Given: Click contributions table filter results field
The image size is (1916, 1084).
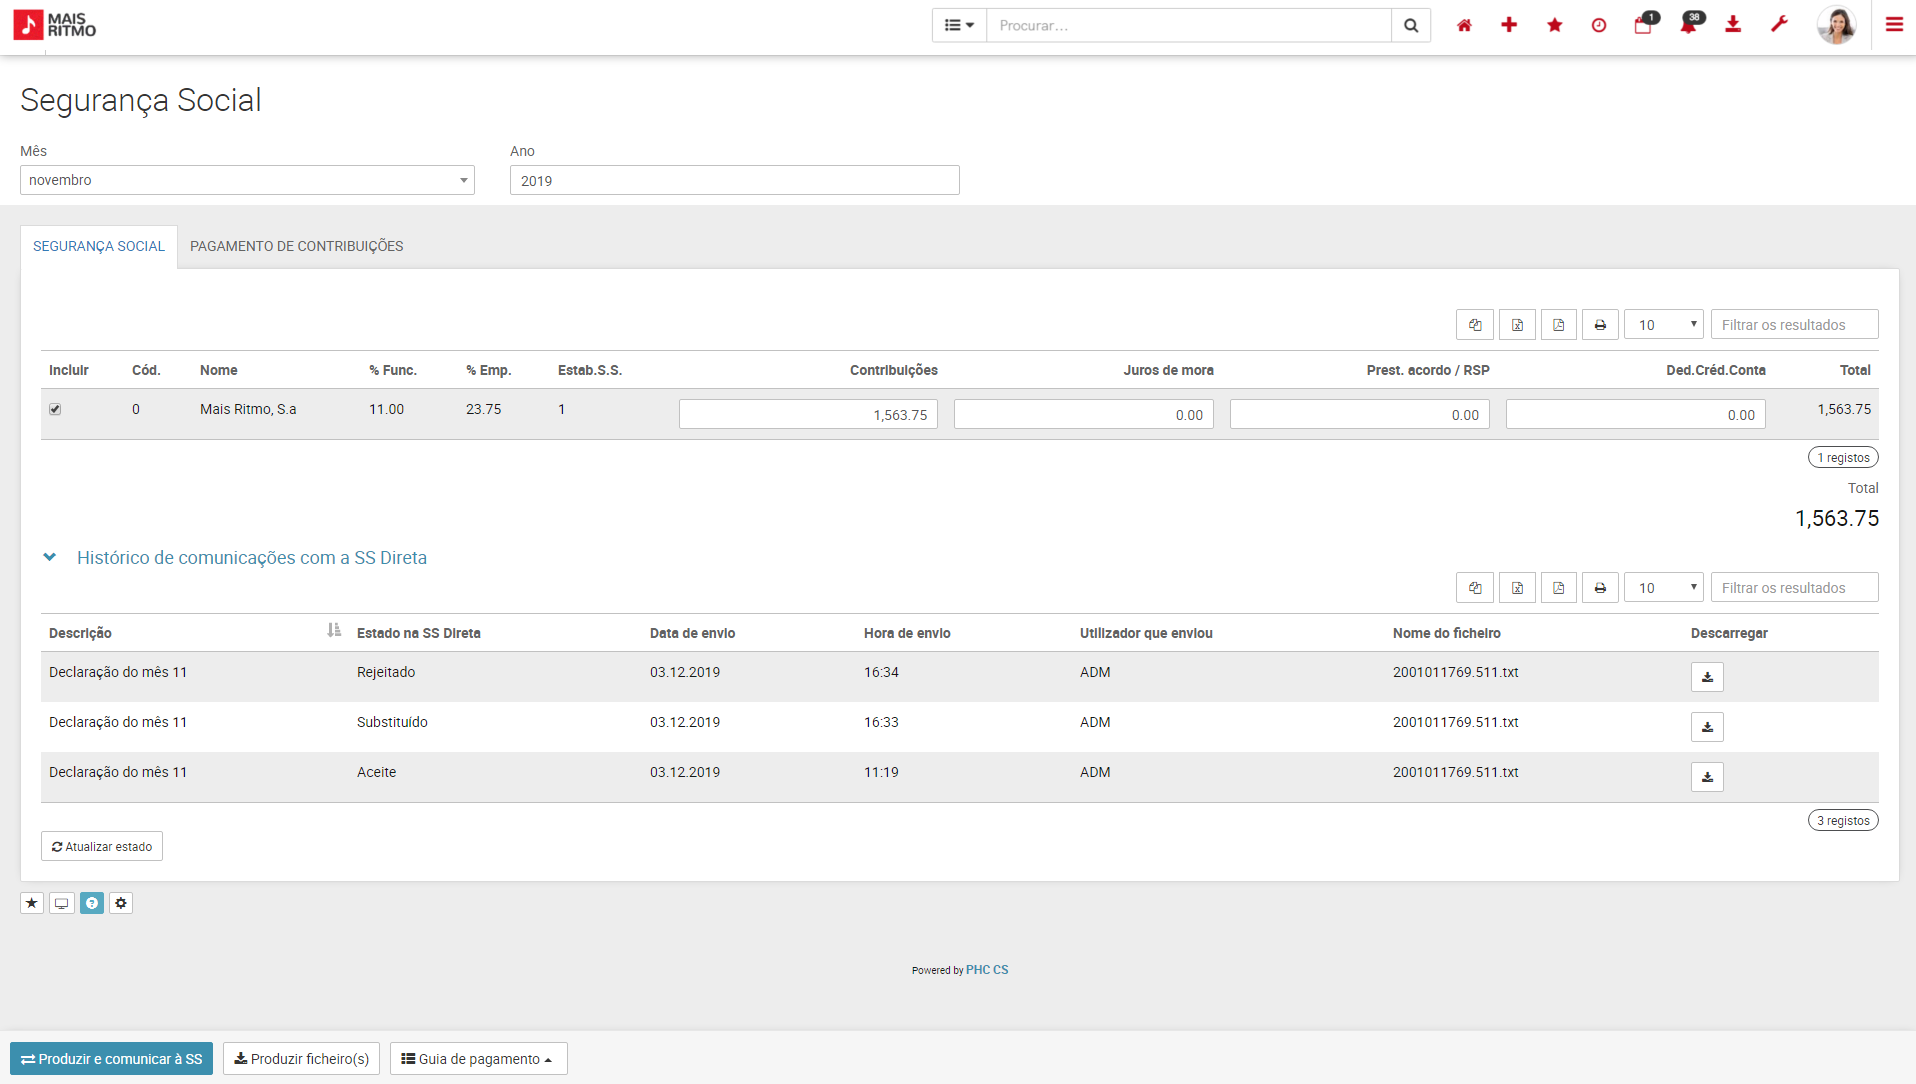Looking at the screenshot, I should (x=1794, y=325).
